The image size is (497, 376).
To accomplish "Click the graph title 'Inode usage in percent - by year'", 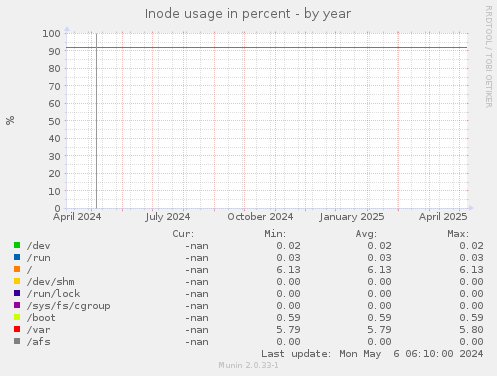I will (248, 14).
